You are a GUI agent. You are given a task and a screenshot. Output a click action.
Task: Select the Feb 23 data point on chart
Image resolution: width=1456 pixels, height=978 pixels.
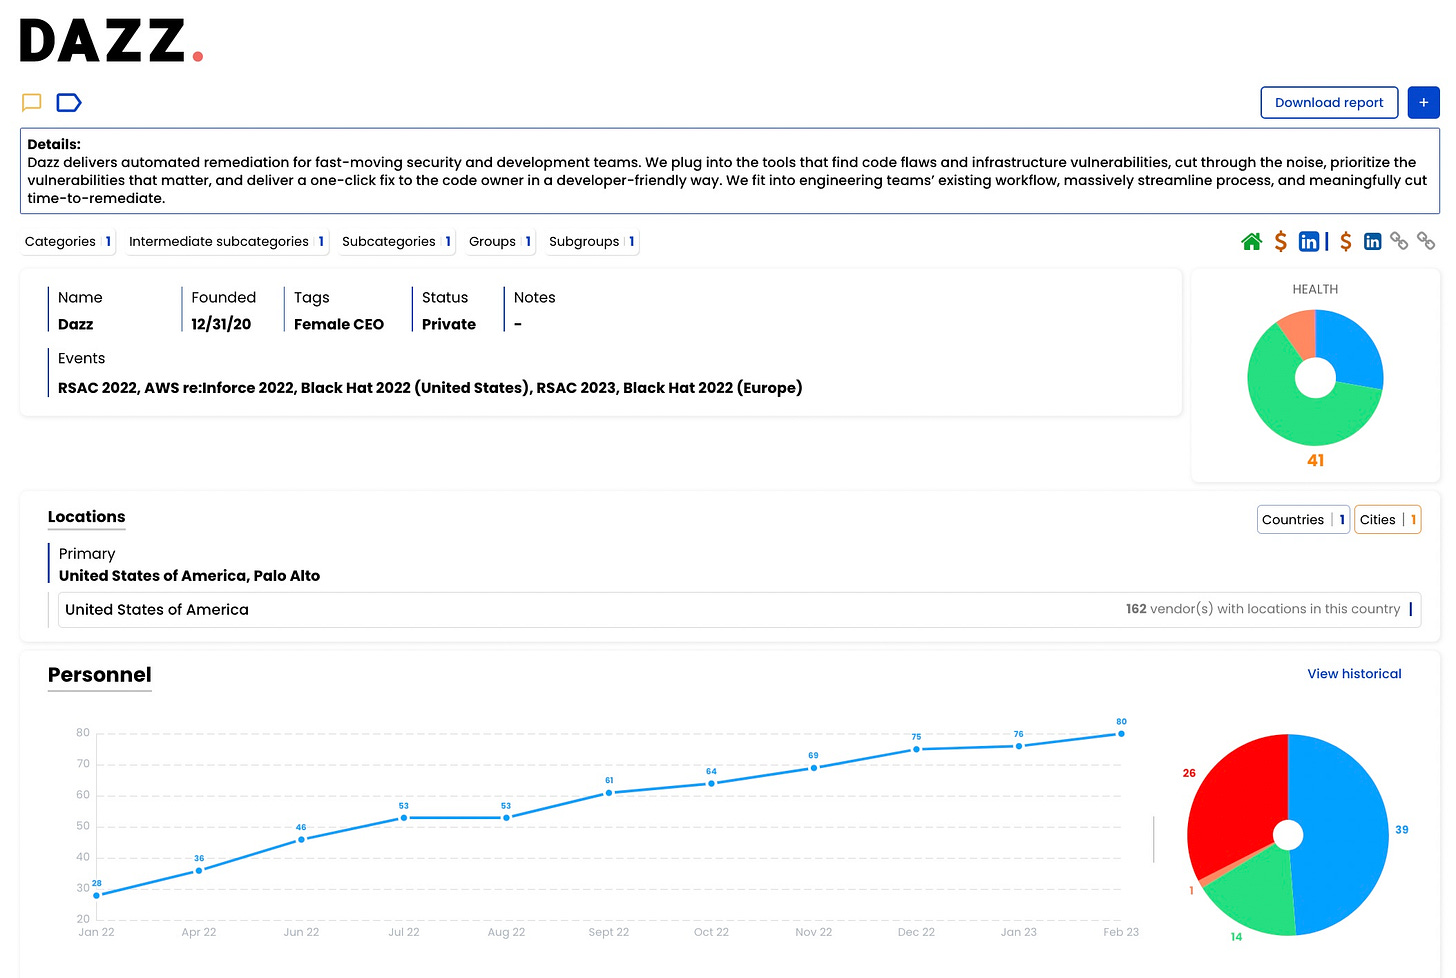tap(1121, 734)
